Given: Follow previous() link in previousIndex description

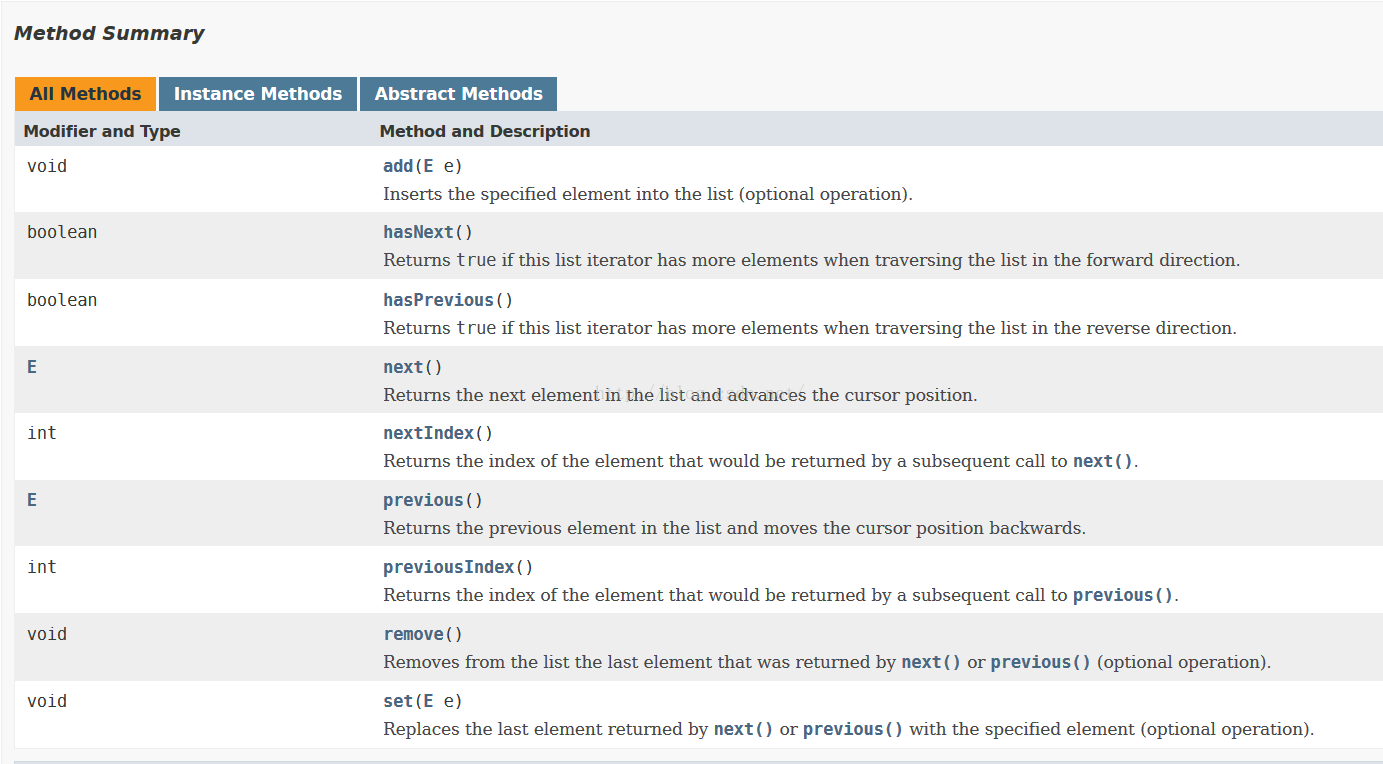Looking at the screenshot, I should [1123, 595].
